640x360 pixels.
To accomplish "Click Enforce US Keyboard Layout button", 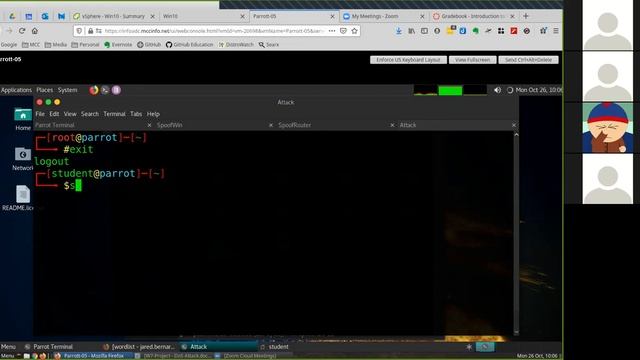I will pyautogui.click(x=408, y=60).
